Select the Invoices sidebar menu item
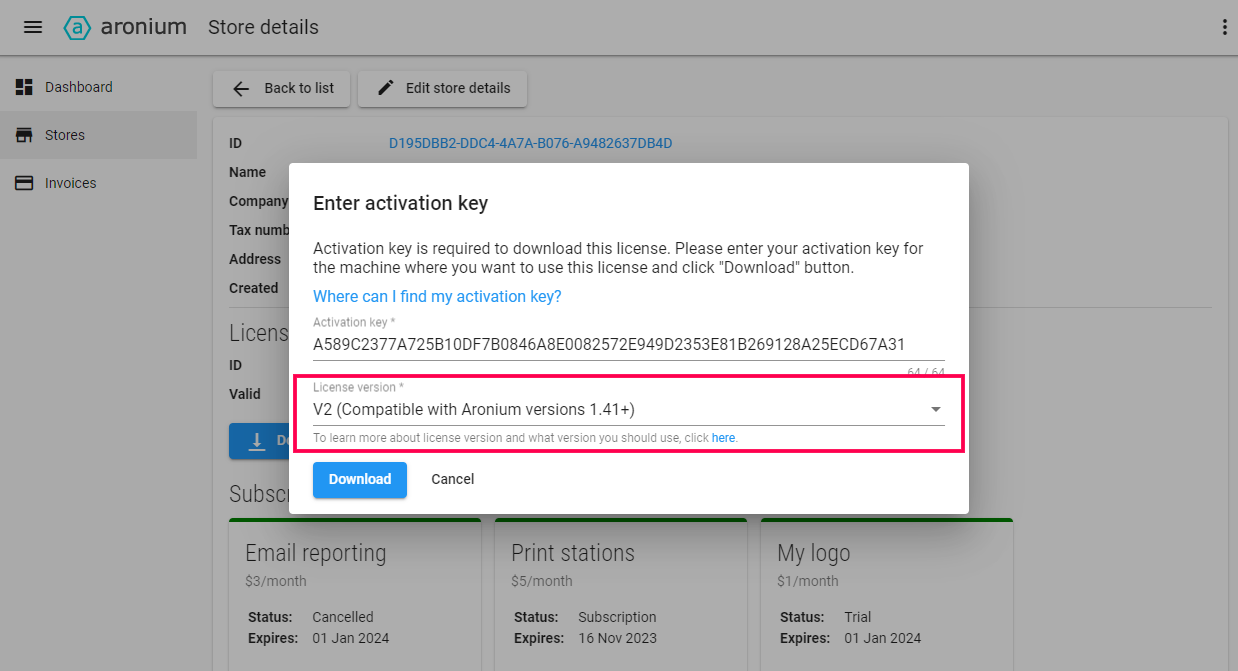The image size is (1238, 671). pos(72,183)
